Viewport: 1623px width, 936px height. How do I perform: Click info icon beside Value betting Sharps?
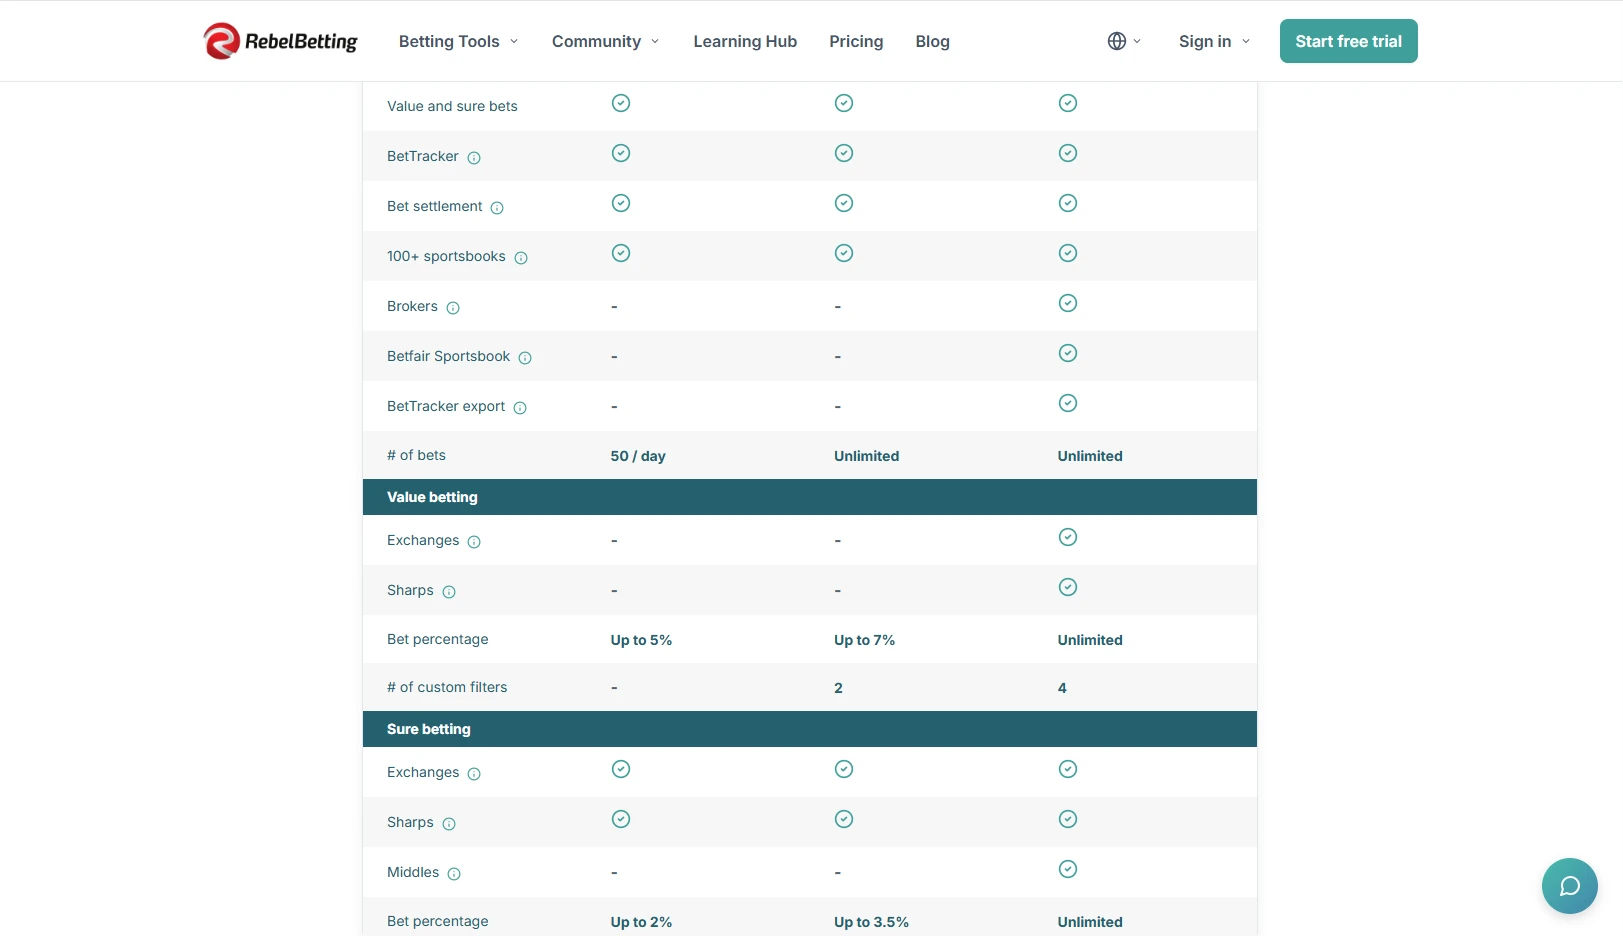click(449, 592)
